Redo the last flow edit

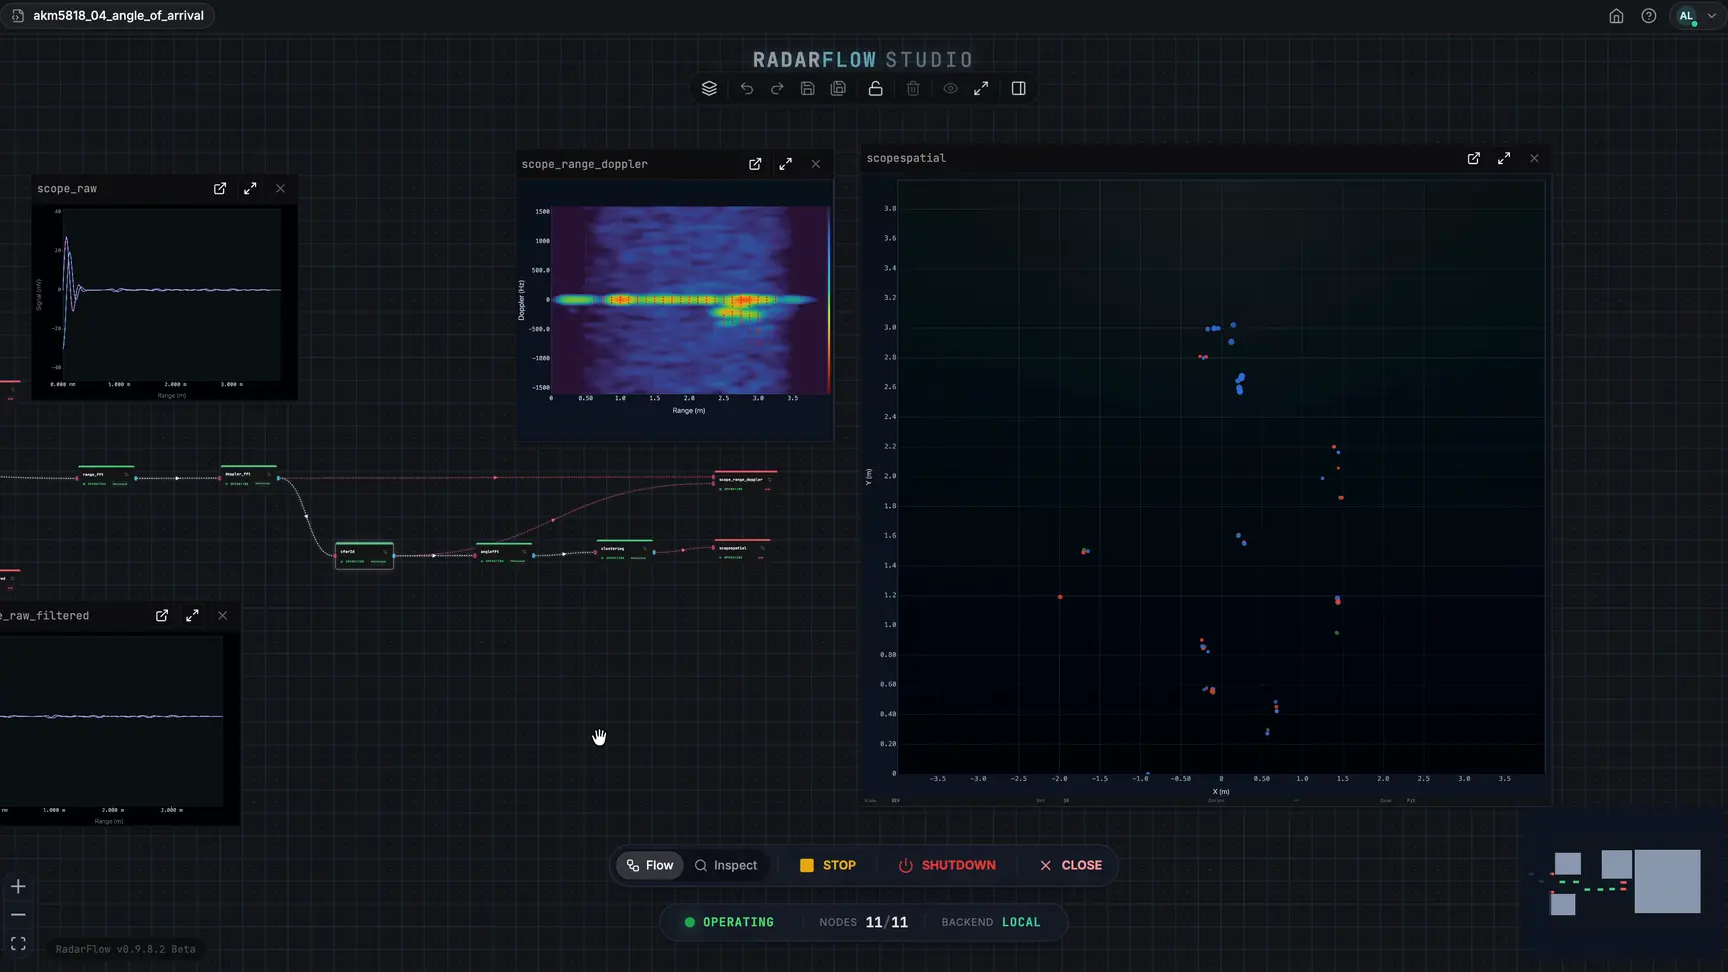click(x=777, y=88)
